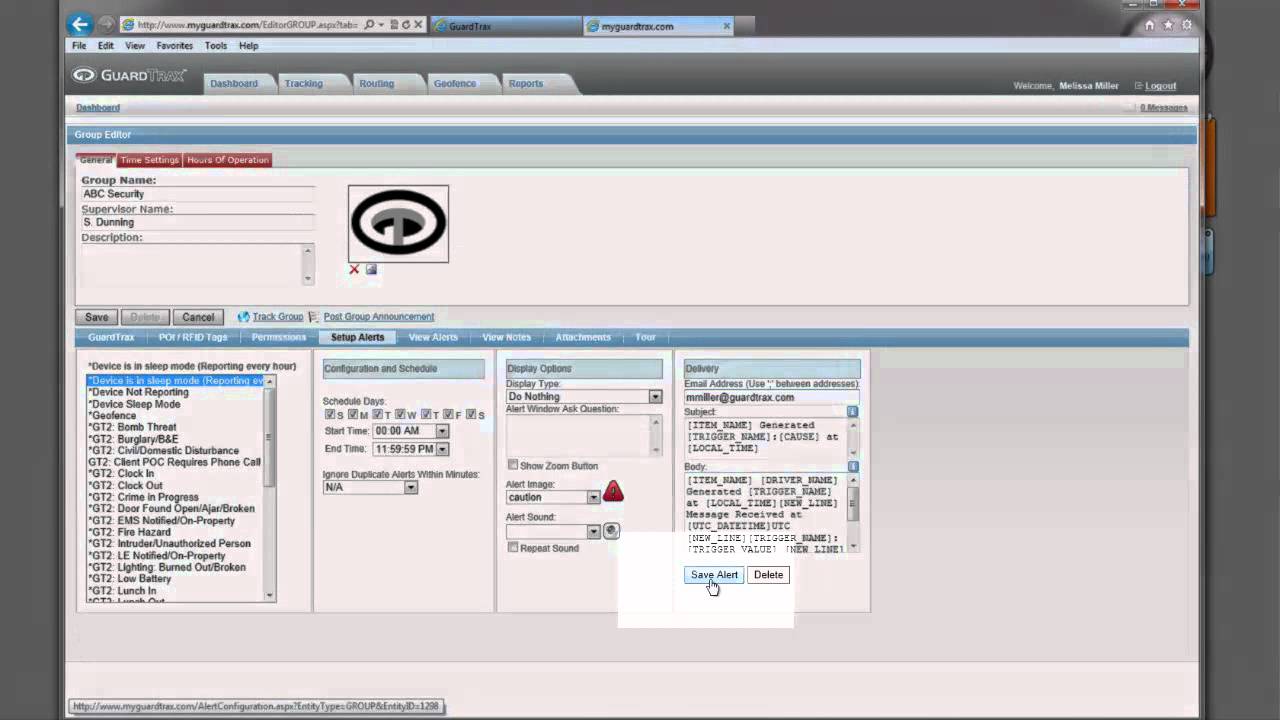Open the browser Tools menu
The height and width of the screenshot is (720, 1280).
pos(216,46)
